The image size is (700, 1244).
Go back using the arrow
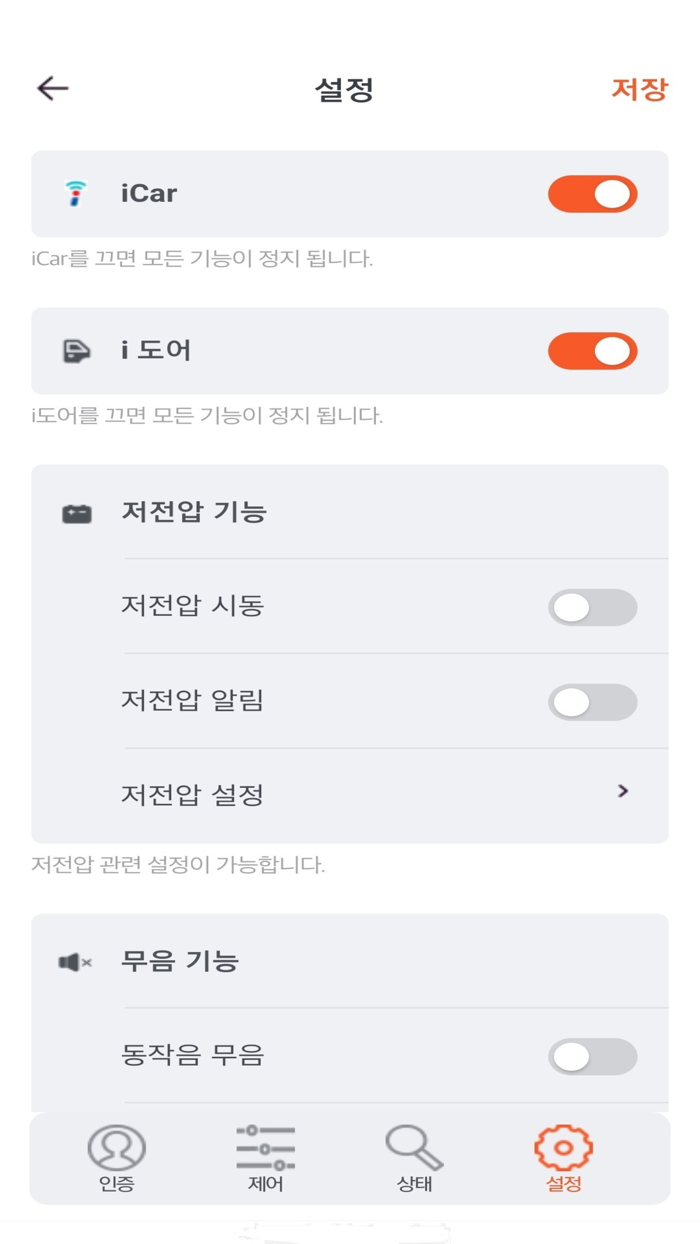(x=50, y=89)
